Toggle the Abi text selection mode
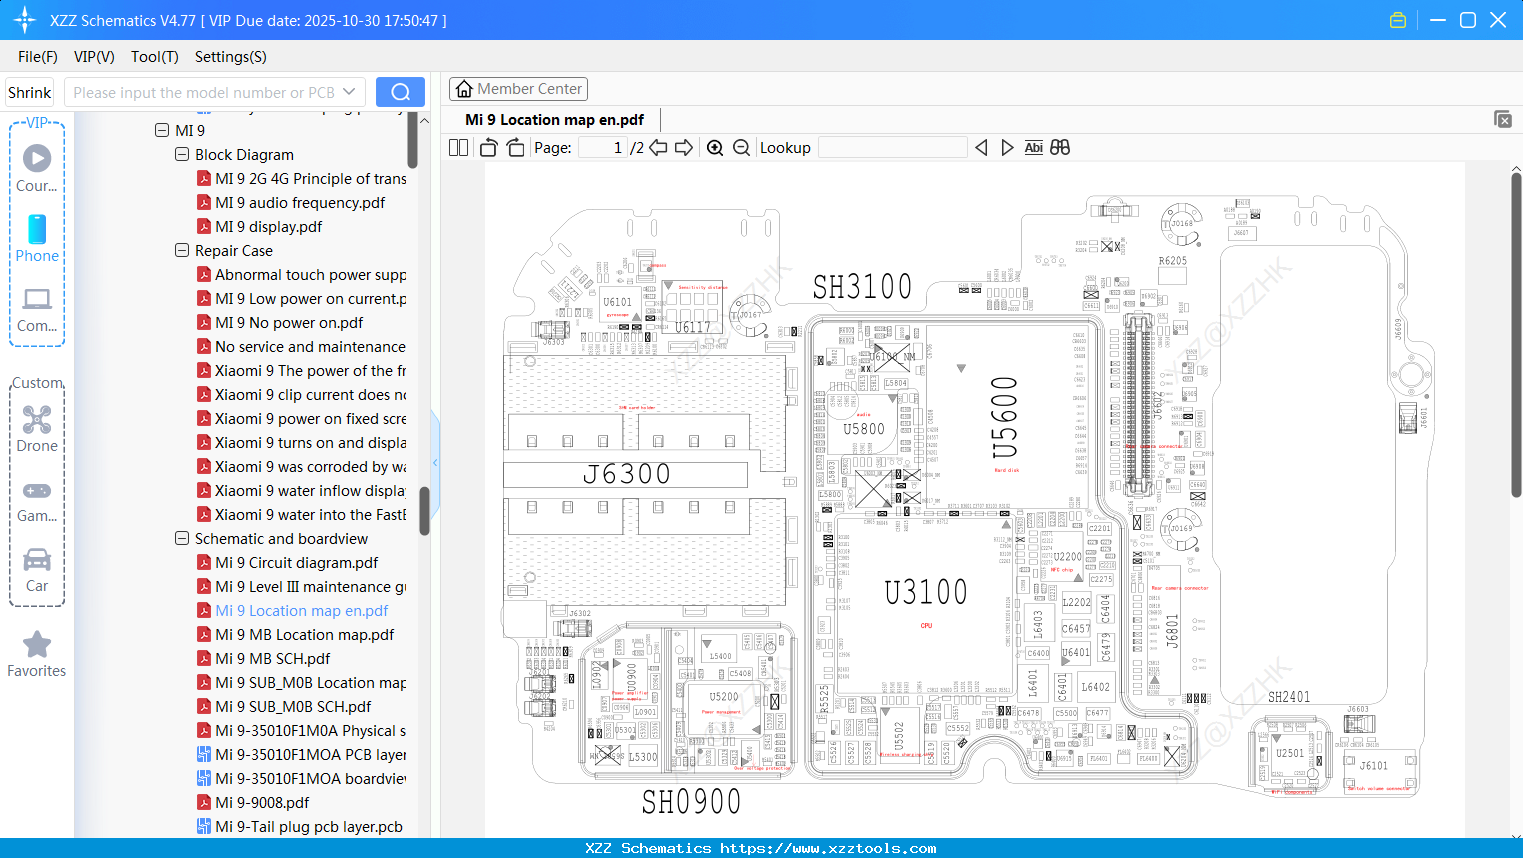Image resolution: width=1523 pixels, height=858 pixels. pyautogui.click(x=1033, y=147)
